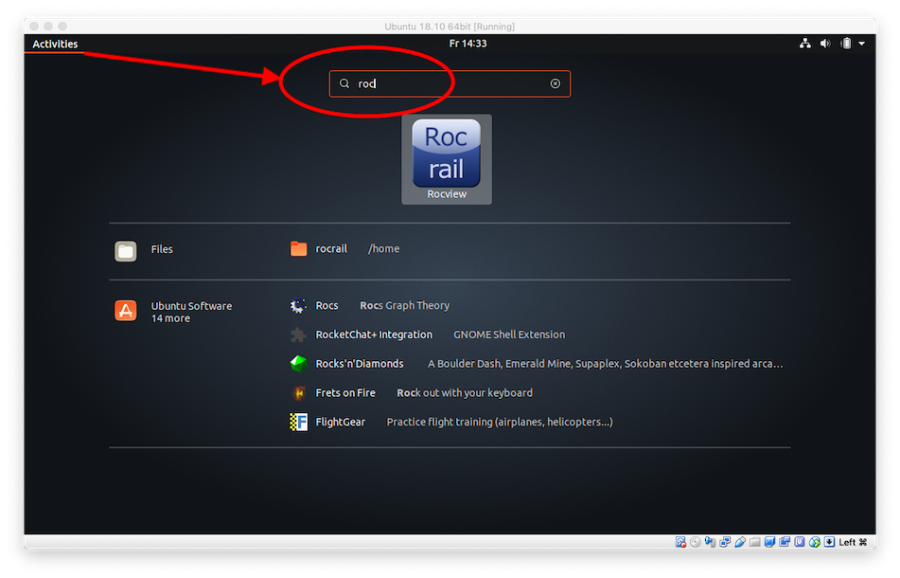This screenshot has height=578, width=900.
Task: Clear the search field text
Action: point(555,84)
